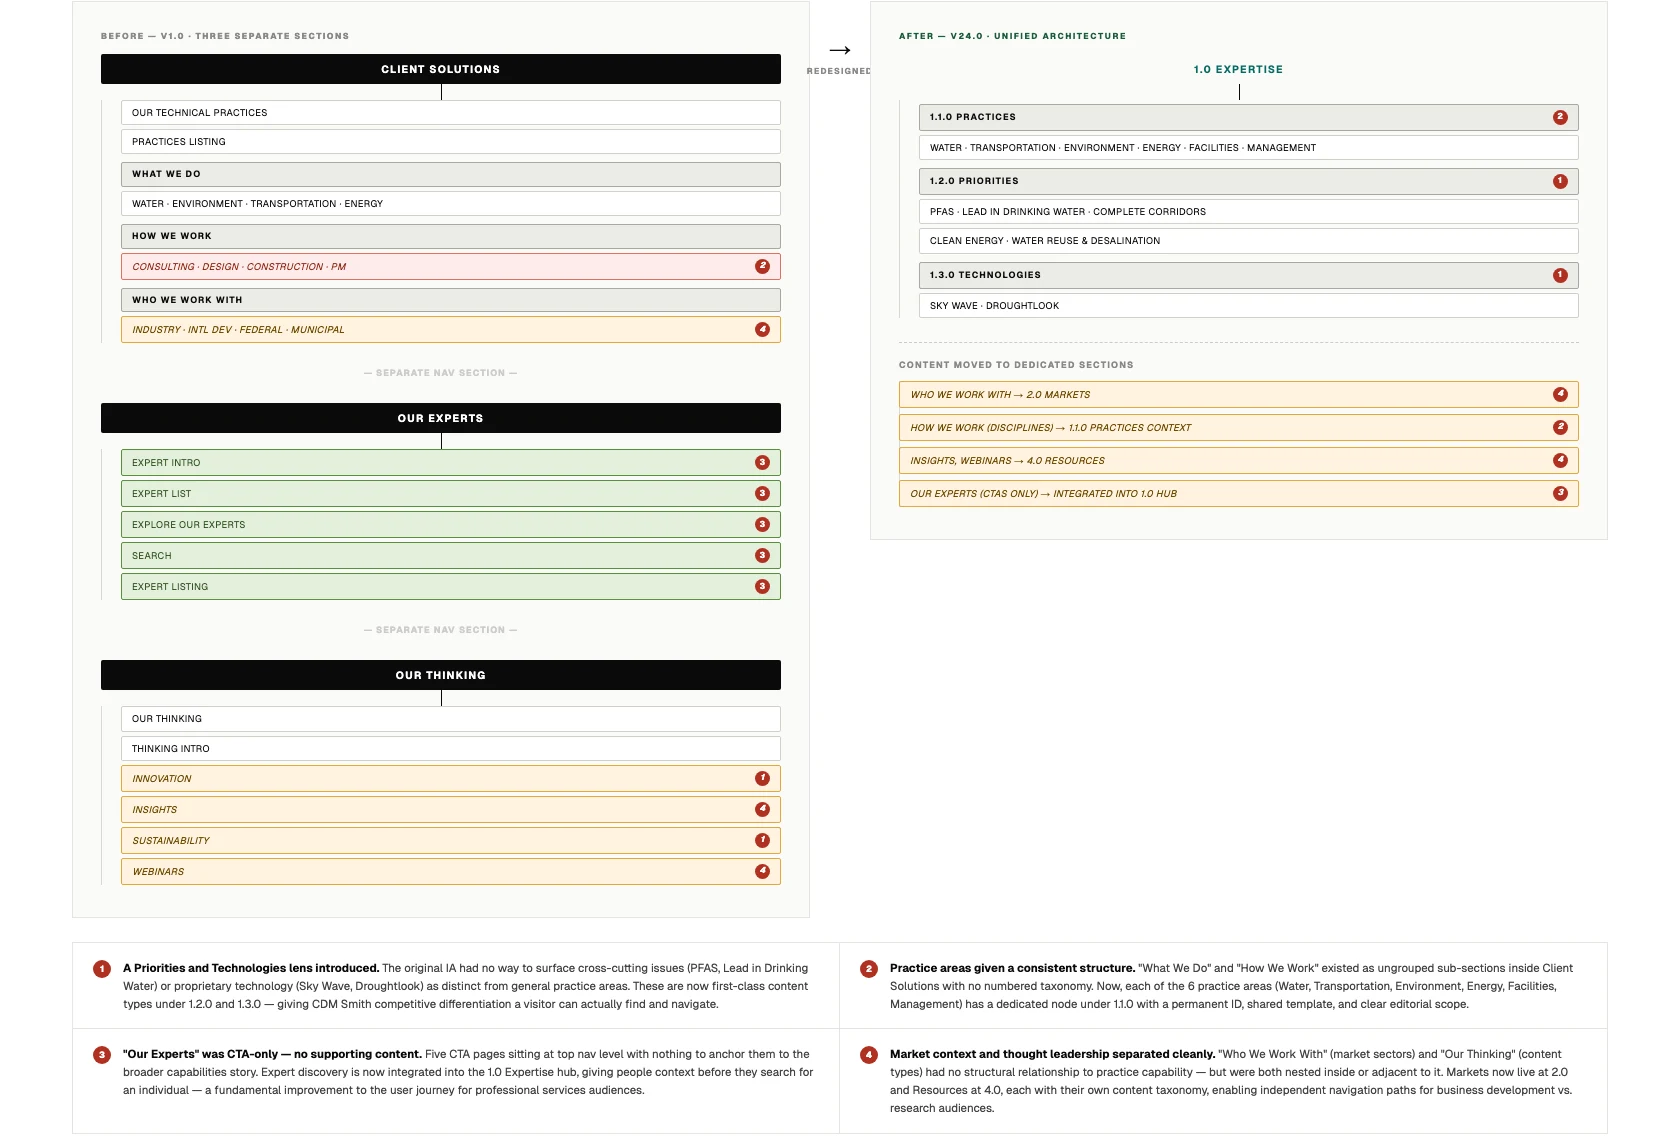Viewport: 1680px width, 1143px height.
Task: Select the Search row under Our Experts
Action: point(451,555)
